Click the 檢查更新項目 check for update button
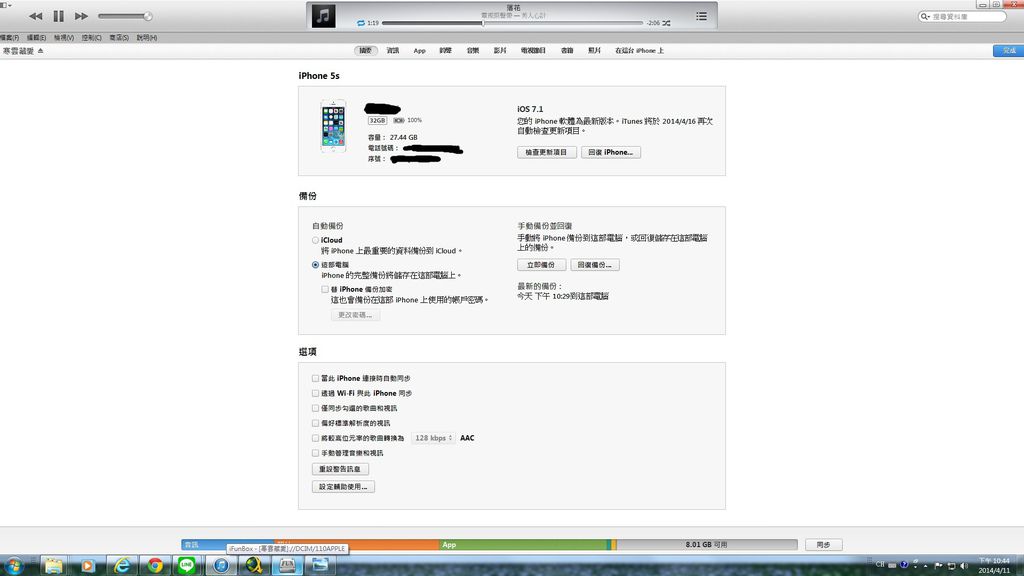The height and width of the screenshot is (576, 1024). pyautogui.click(x=547, y=152)
